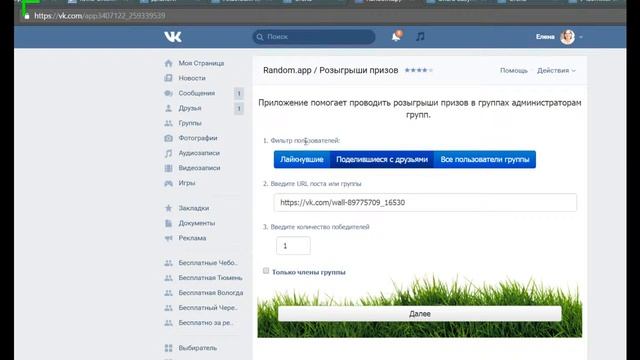This screenshot has height=360, width=640.
Task: Open notifications bell icon
Action: coord(396,37)
